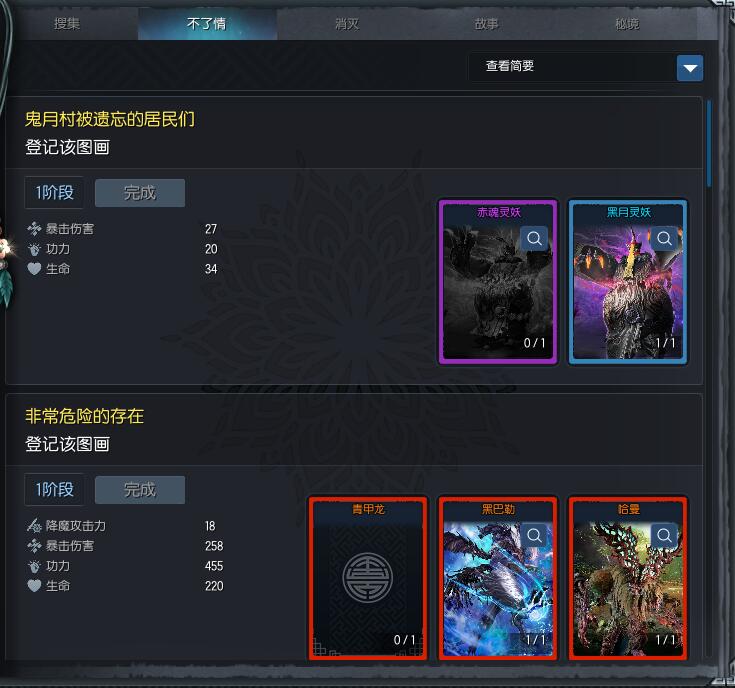The height and width of the screenshot is (688, 735).
Task: Switch to the 消灭 tab
Action: click(x=347, y=23)
